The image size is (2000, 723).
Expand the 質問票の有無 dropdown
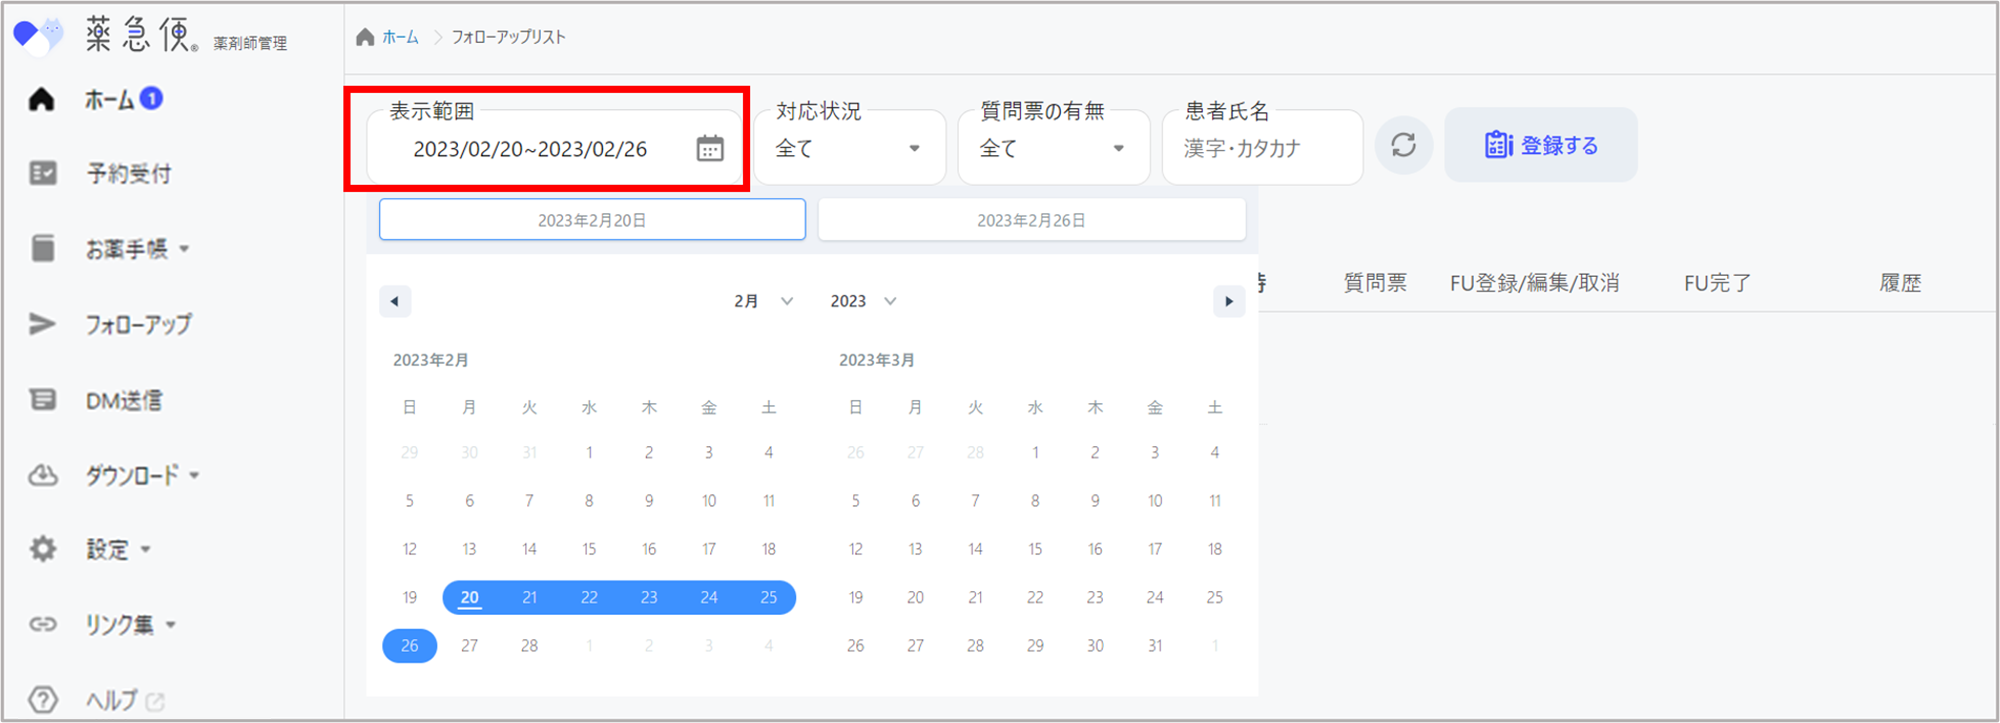coord(1052,149)
